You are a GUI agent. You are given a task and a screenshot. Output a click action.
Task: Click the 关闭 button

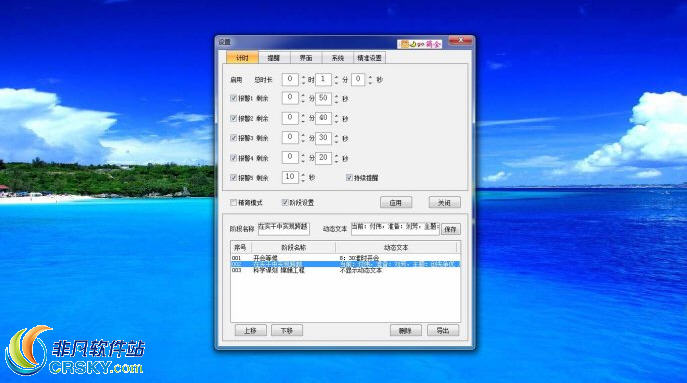click(x=444, y=202)
